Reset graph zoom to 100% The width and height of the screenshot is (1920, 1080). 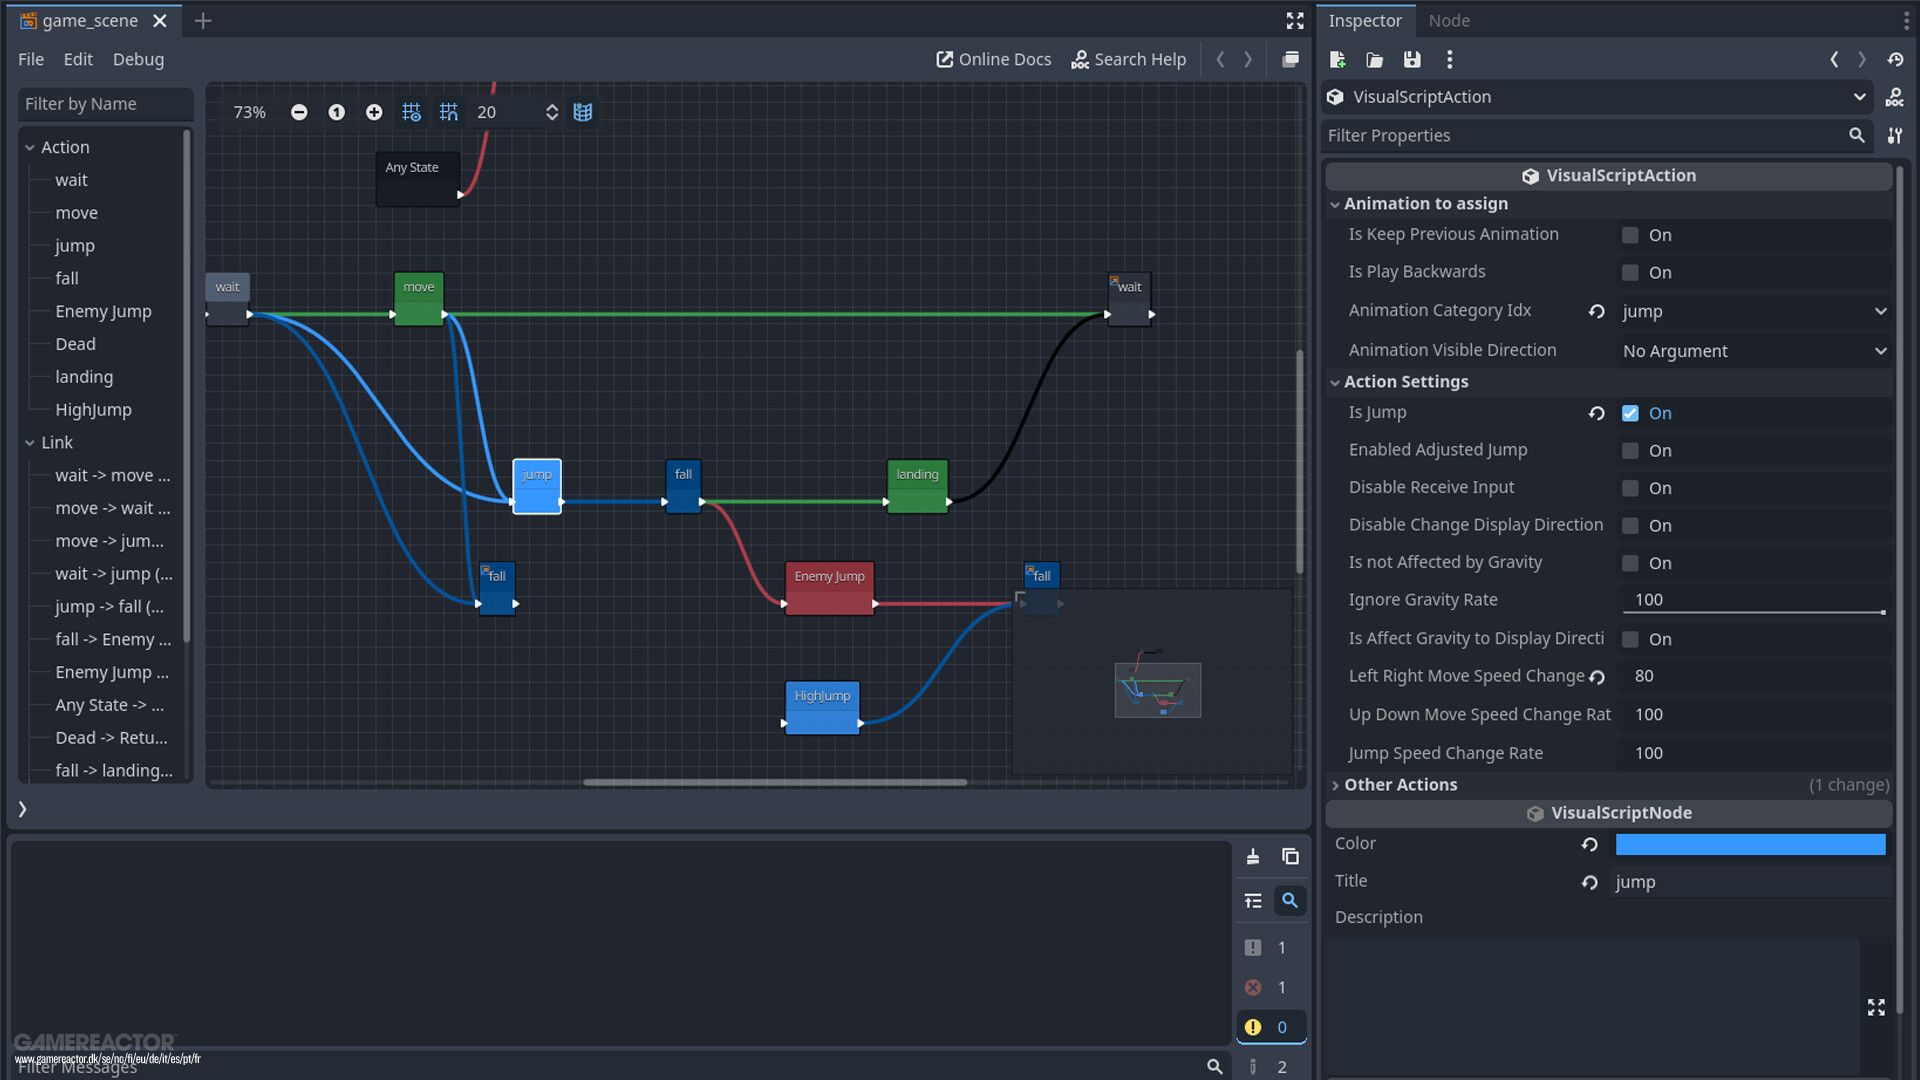point(336,112)
